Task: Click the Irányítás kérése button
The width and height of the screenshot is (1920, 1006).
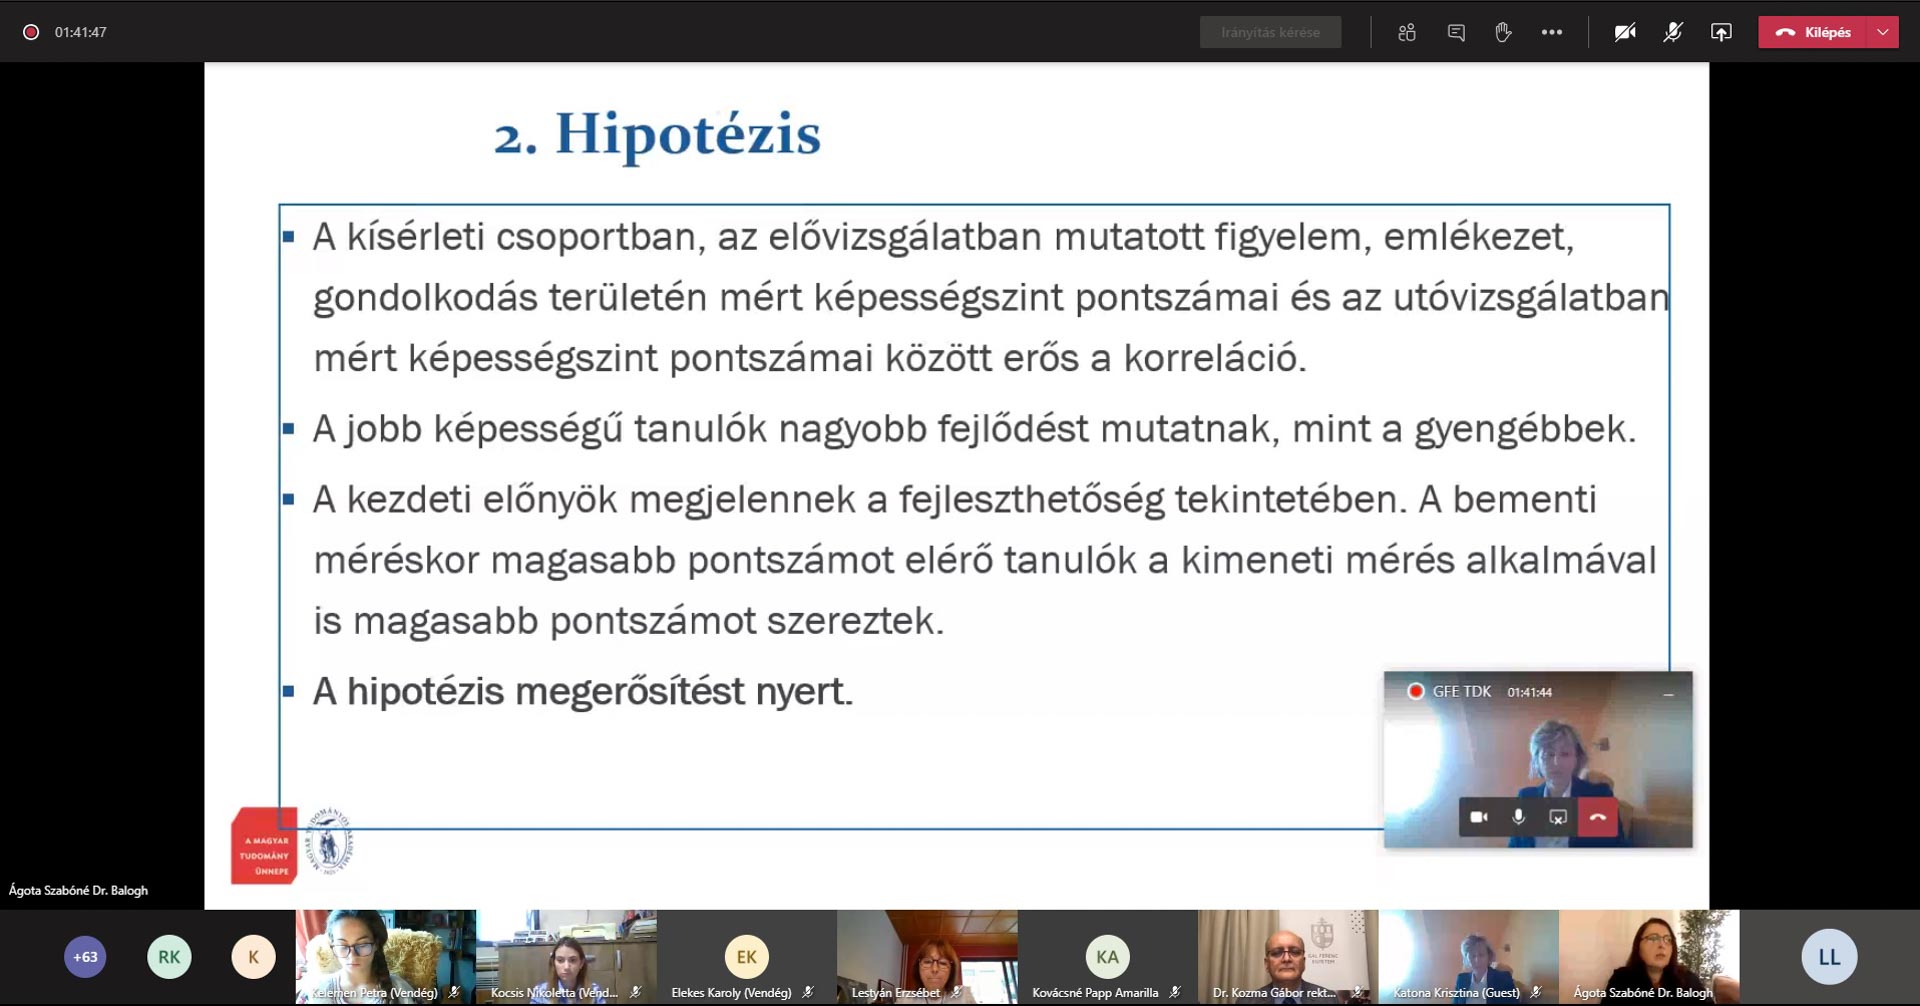Action: coord(1270,32)
